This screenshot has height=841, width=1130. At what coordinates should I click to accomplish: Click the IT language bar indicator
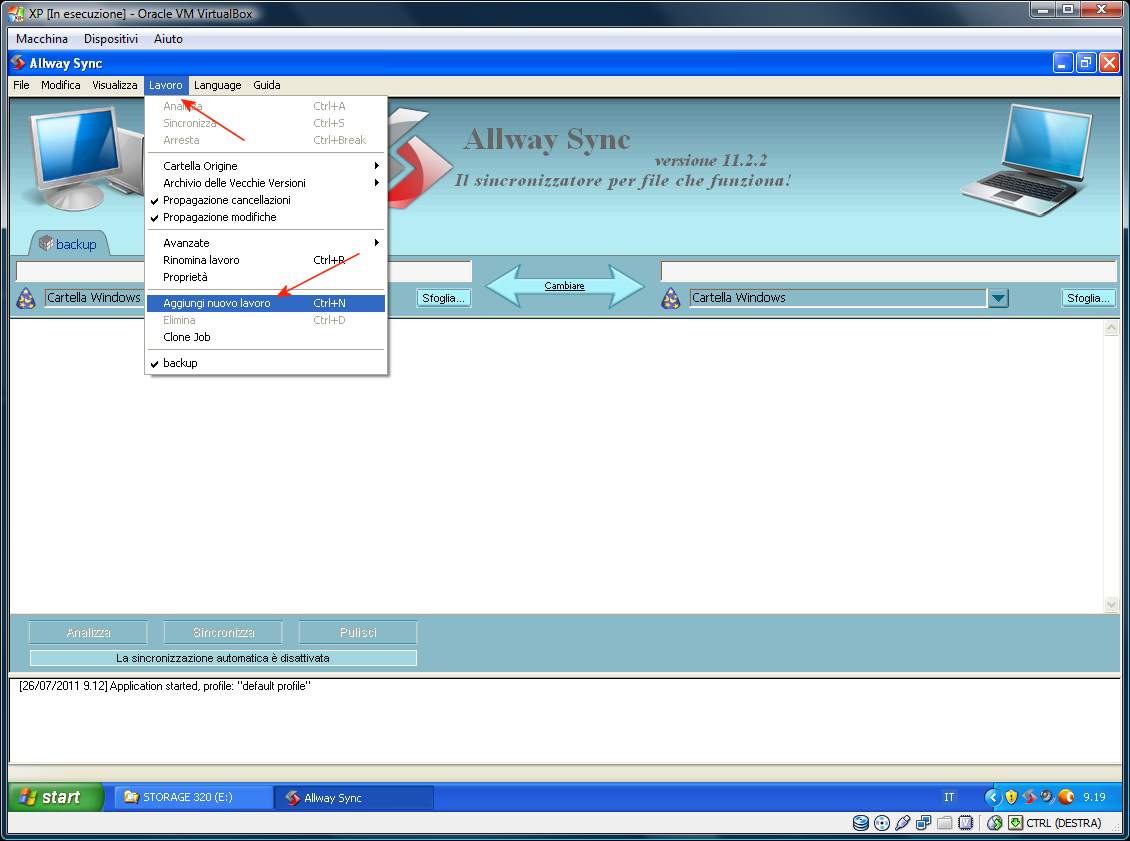949,797
